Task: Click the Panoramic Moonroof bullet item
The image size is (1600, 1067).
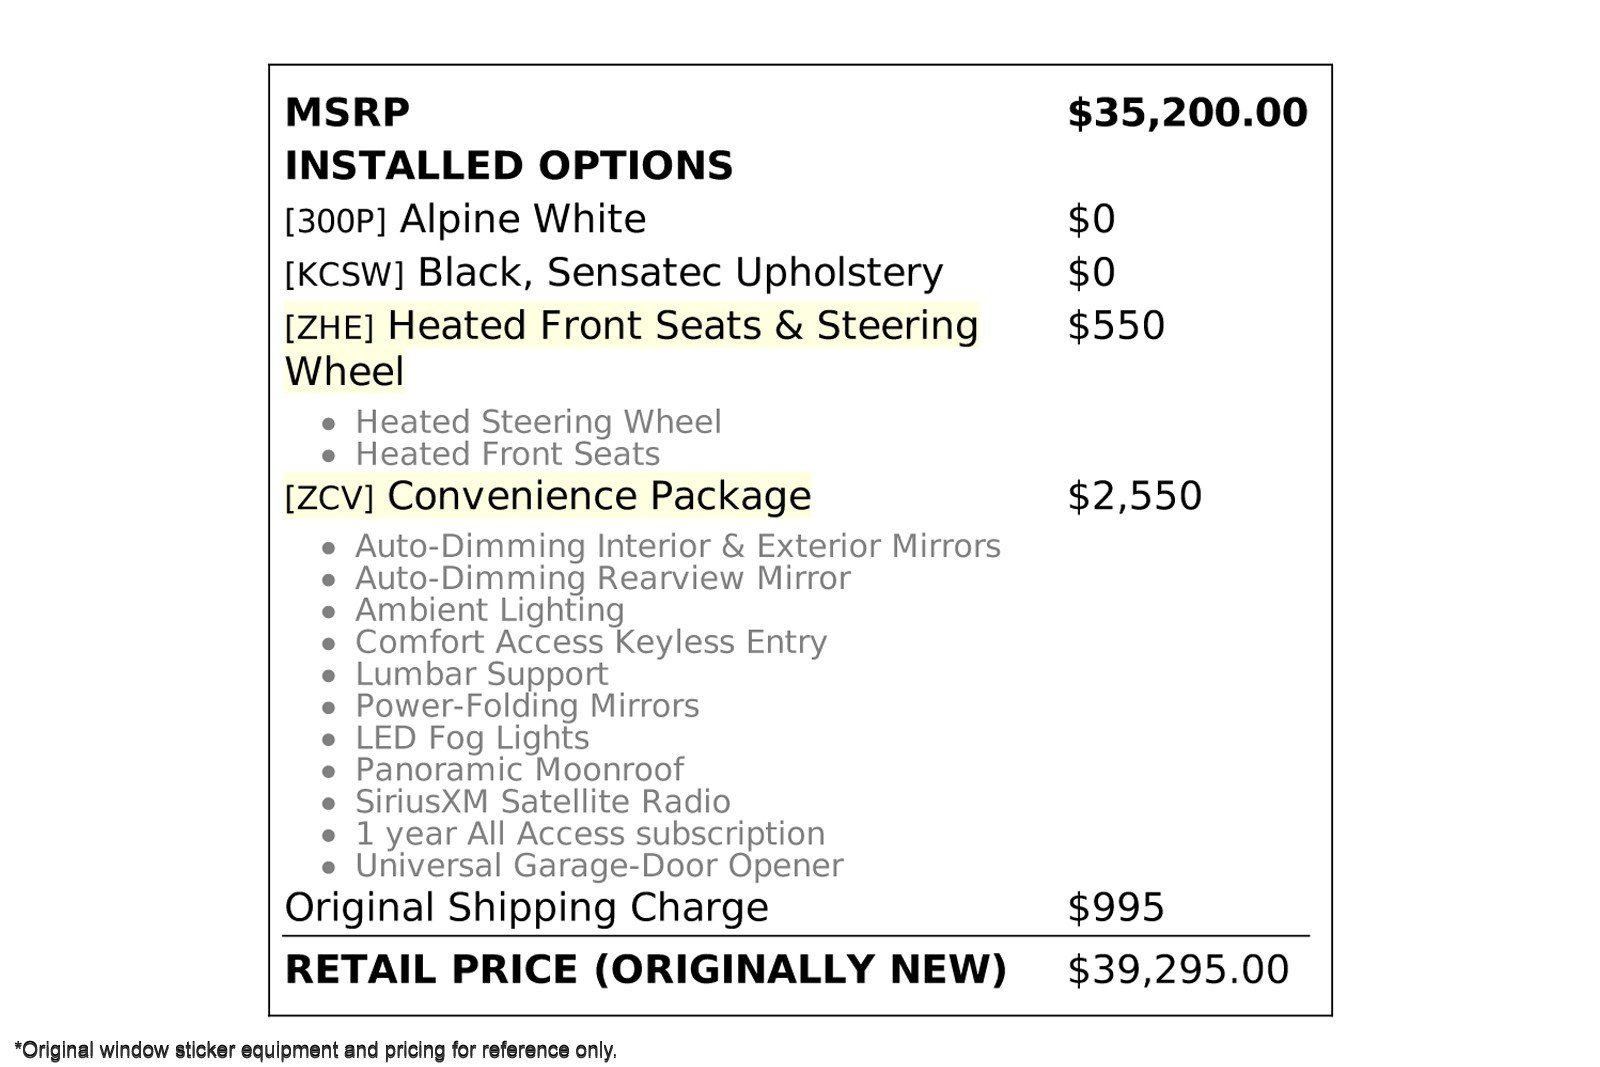Action: click(518, 770)
